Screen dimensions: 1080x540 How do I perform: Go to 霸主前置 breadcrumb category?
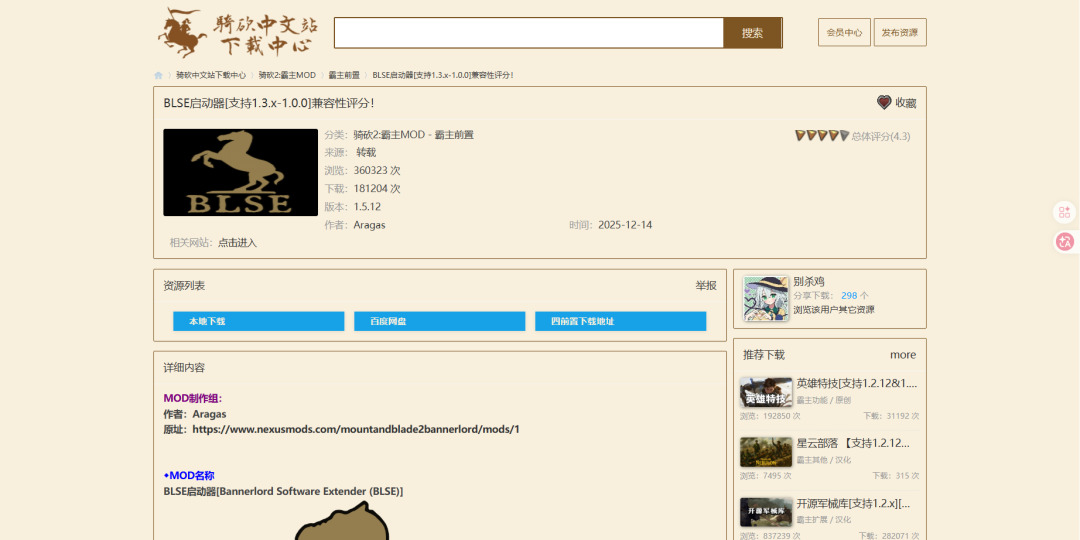coord(344,75)
